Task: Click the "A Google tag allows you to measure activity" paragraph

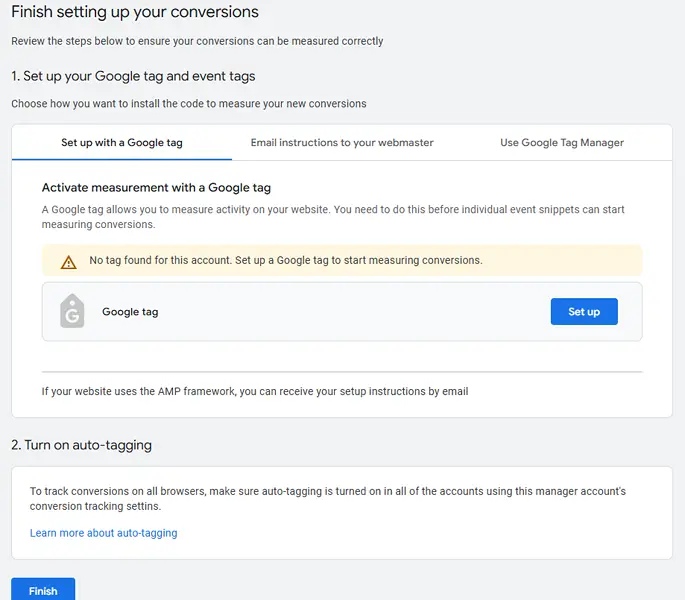Action: pyautogui.click(x=333, y=217)
